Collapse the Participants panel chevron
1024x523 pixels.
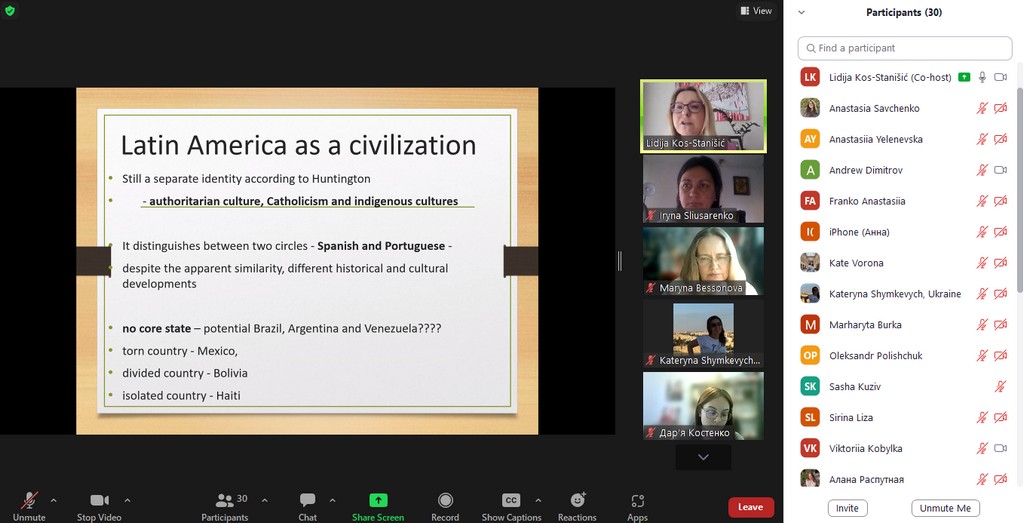801,13
